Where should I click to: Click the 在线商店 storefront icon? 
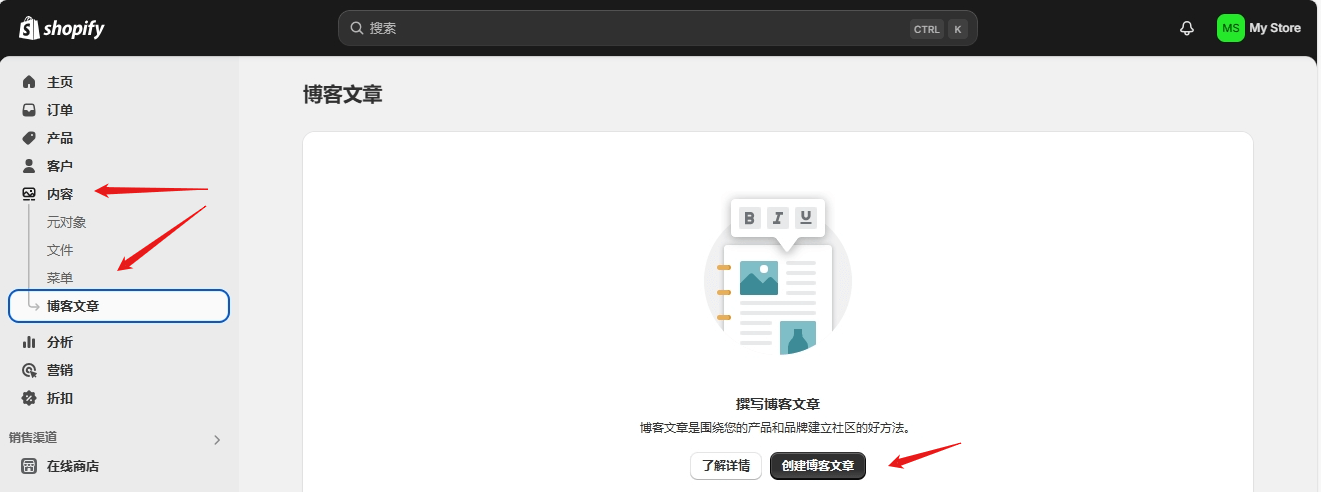pyautogui.click(x=29, y=466)
